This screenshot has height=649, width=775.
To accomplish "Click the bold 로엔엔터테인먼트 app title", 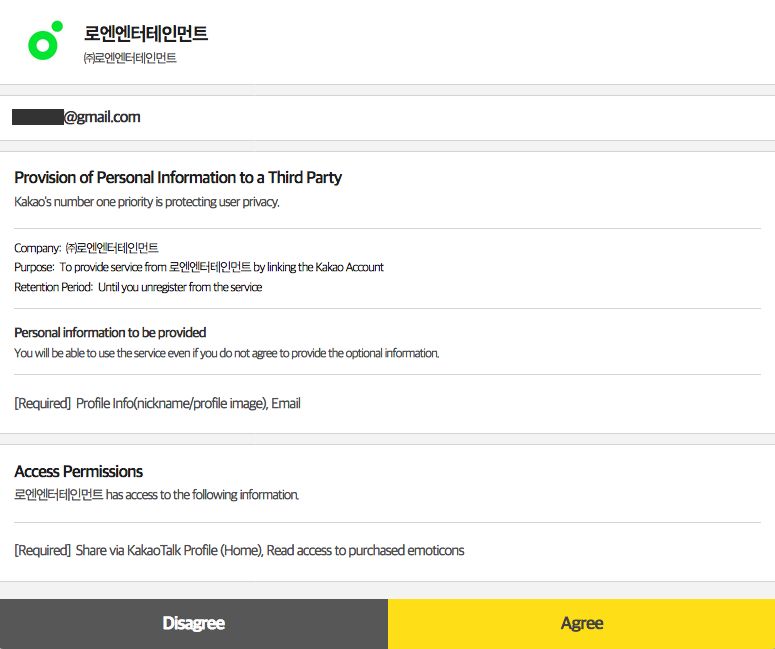I will click(146, 33).
